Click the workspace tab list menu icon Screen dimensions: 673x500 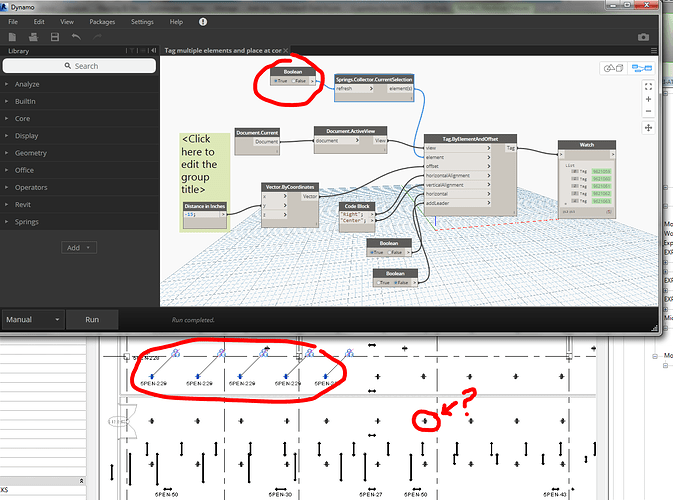pos(654,51)
